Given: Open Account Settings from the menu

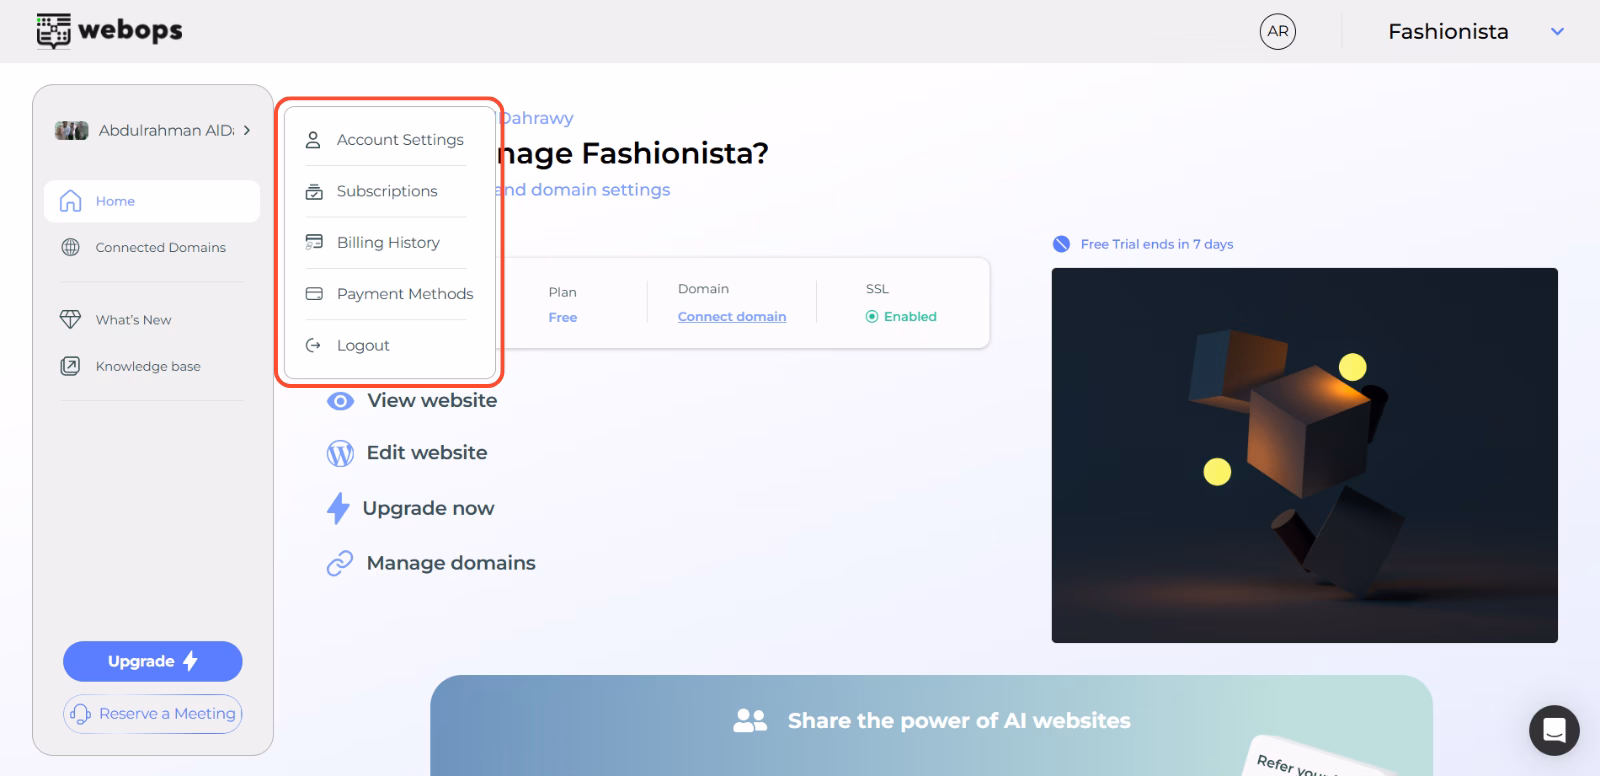Looking at the screenshot, I should 399,140.
